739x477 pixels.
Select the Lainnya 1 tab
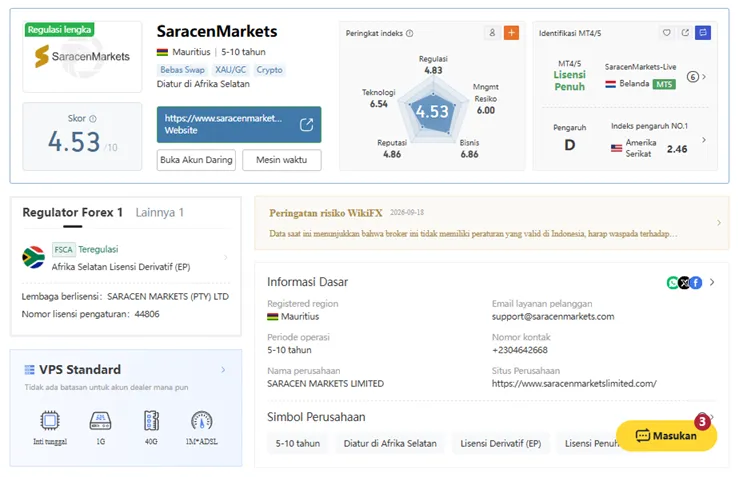point(159,213)
